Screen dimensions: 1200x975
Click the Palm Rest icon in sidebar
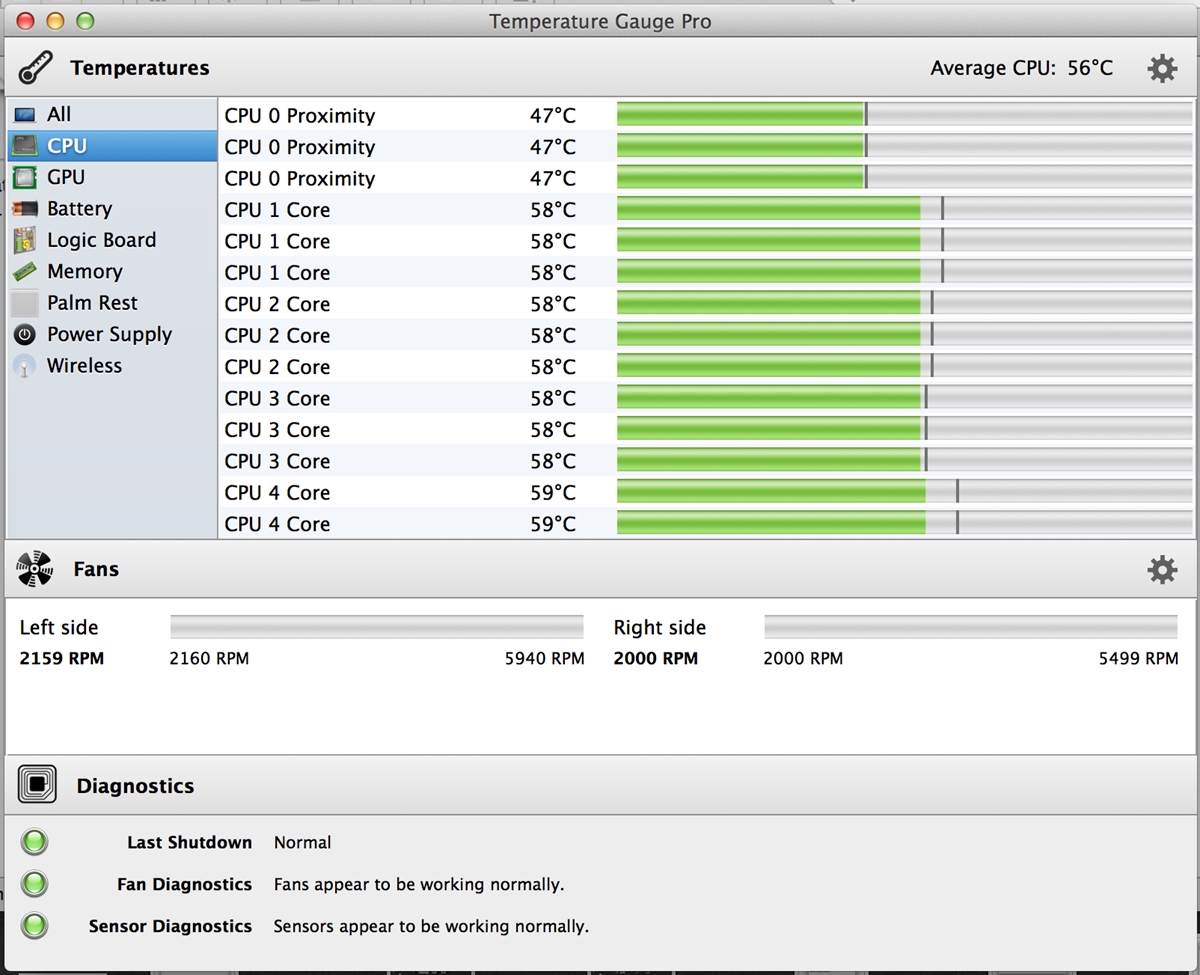(x=25, y=303)
